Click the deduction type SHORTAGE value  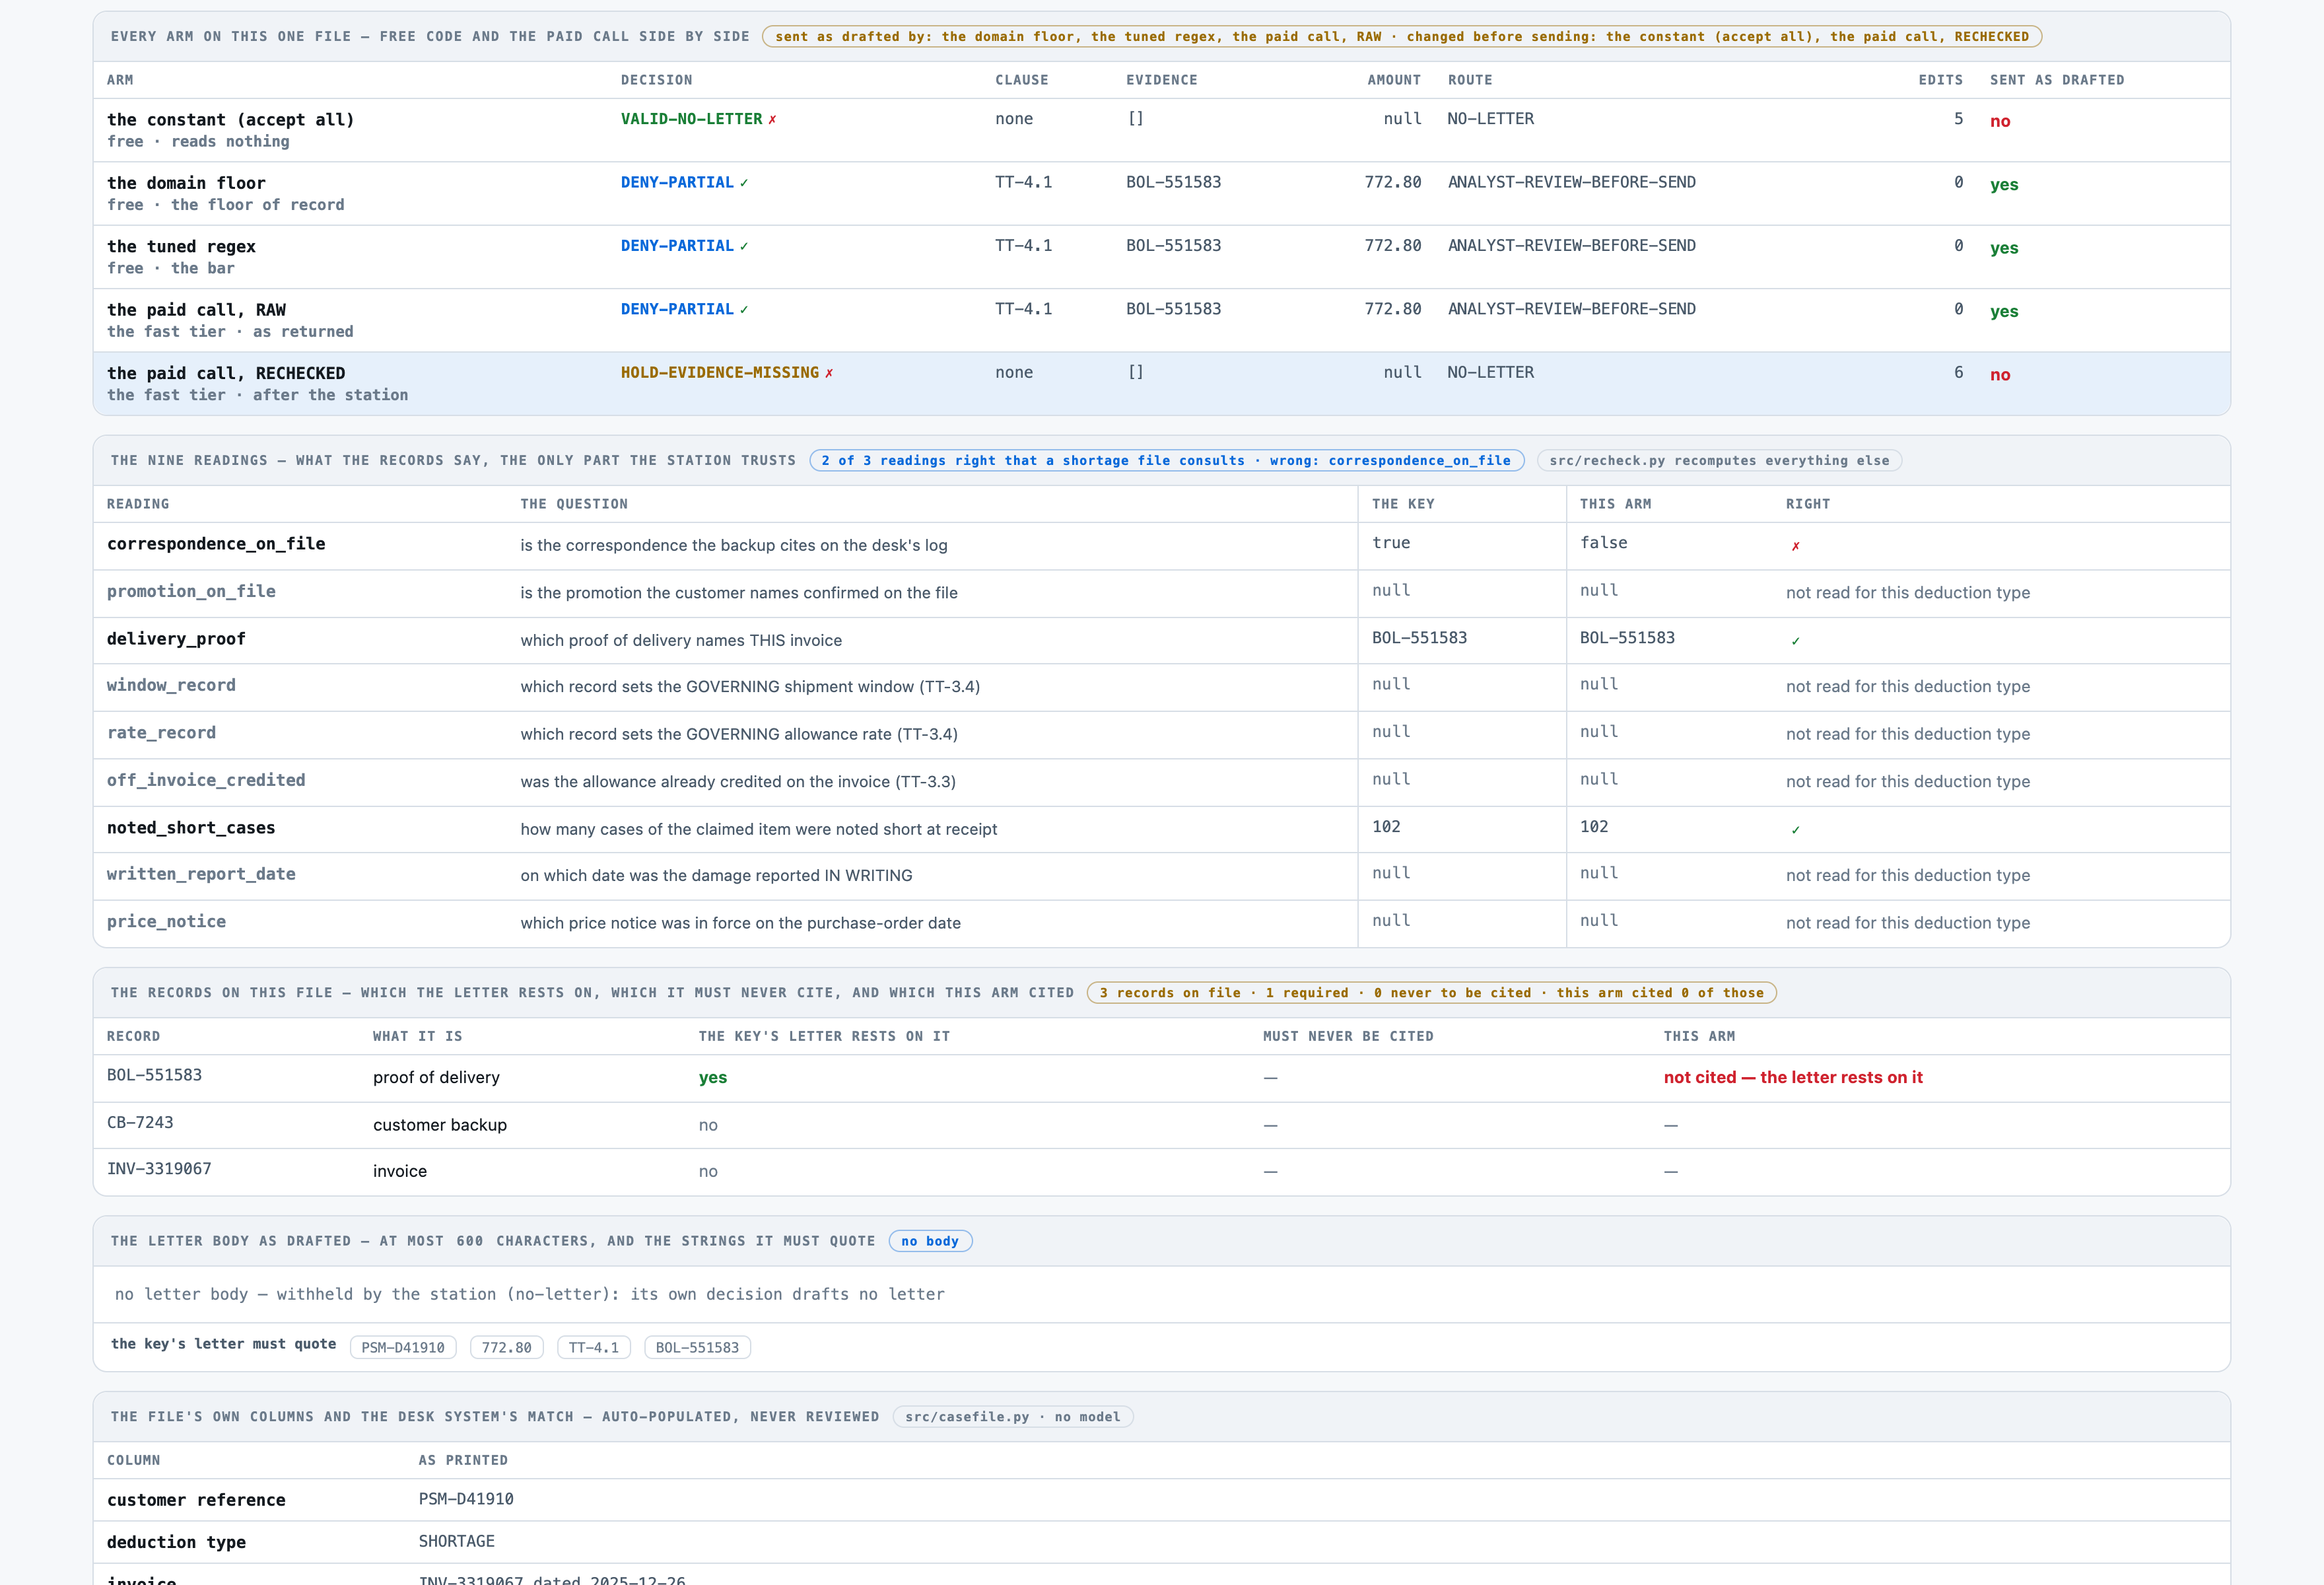tap(457, 1541)
